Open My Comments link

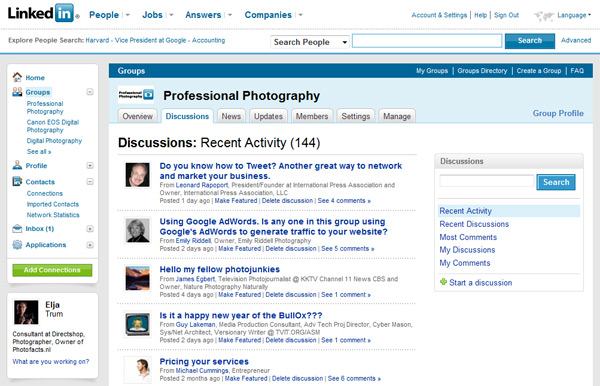465,263
